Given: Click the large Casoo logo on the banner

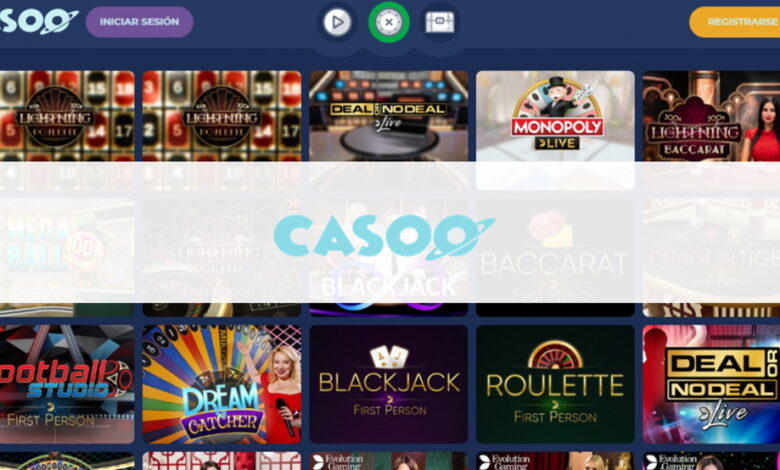Looking at the screenshot, I should (x=384, y=237).
